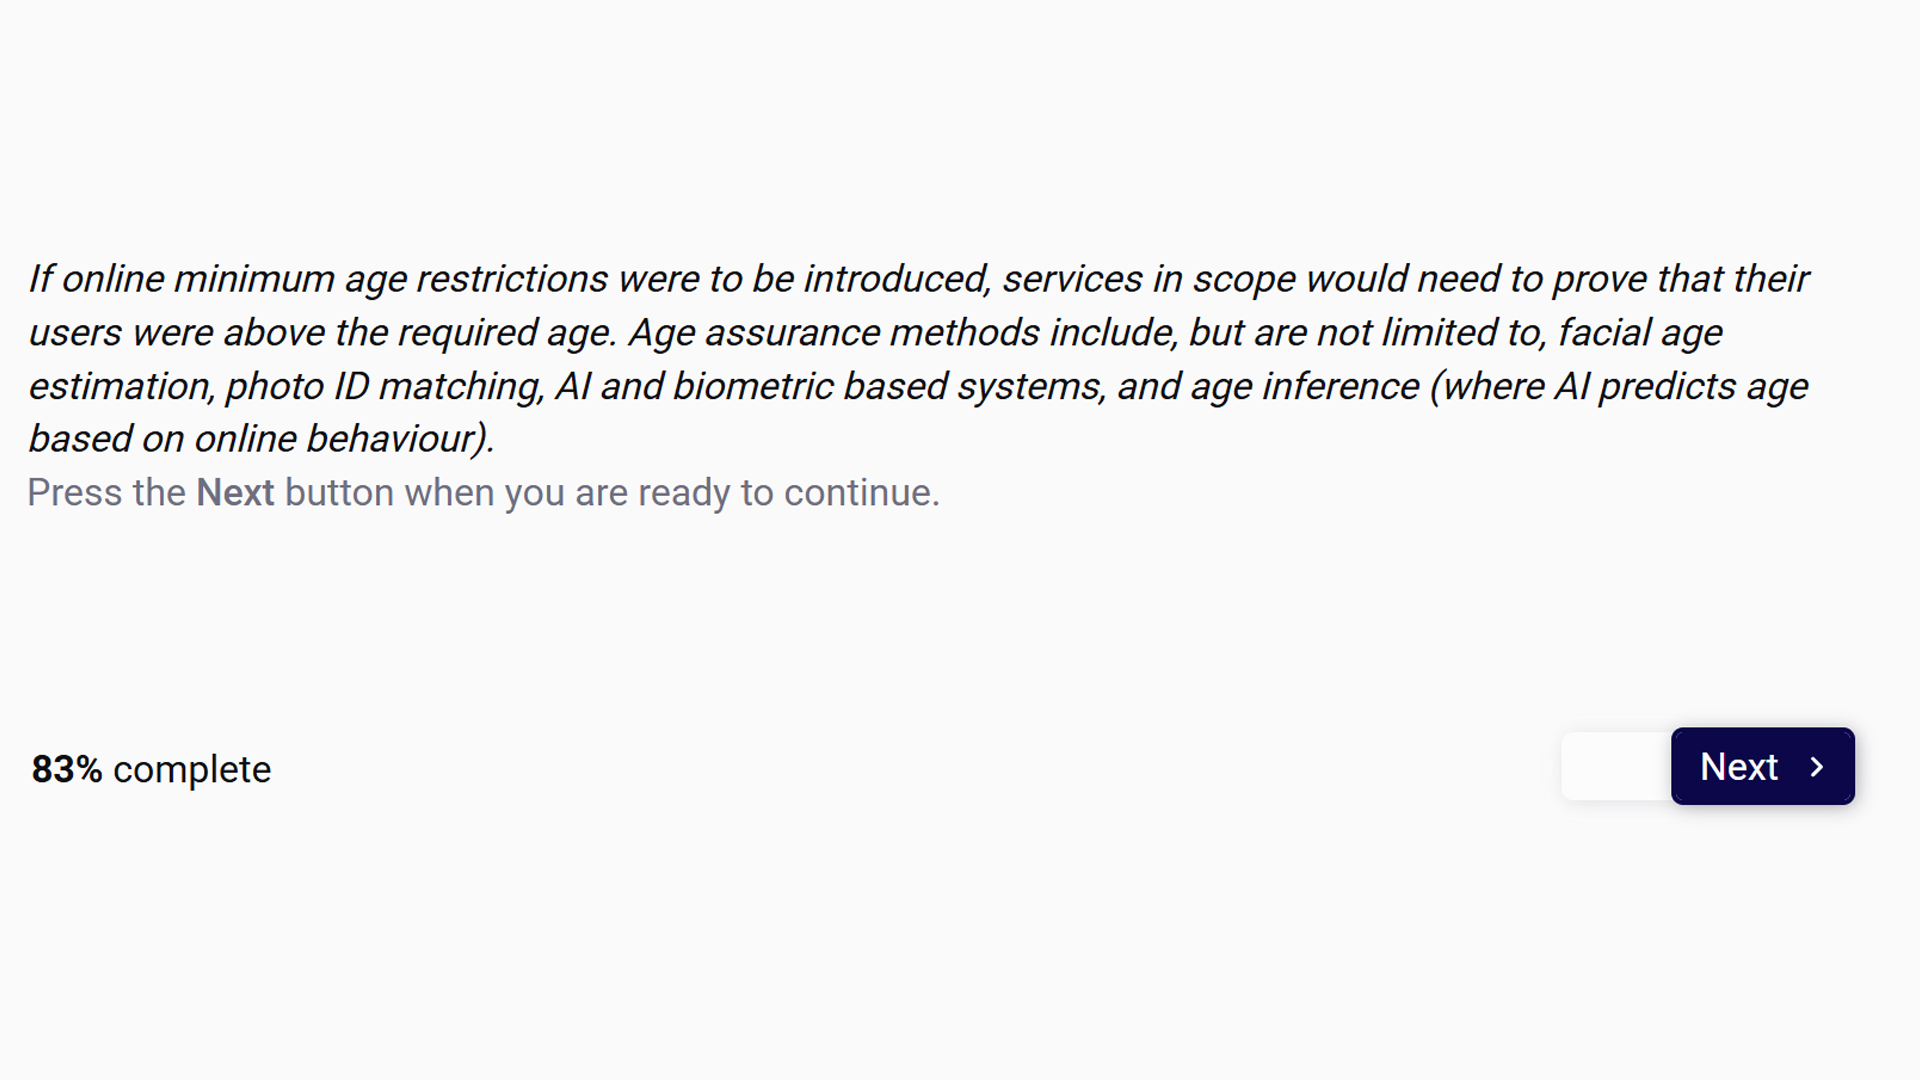Click the blank white button beside Next
The height and width of the screenshot is (1080, 1920).
point(1616,766)
